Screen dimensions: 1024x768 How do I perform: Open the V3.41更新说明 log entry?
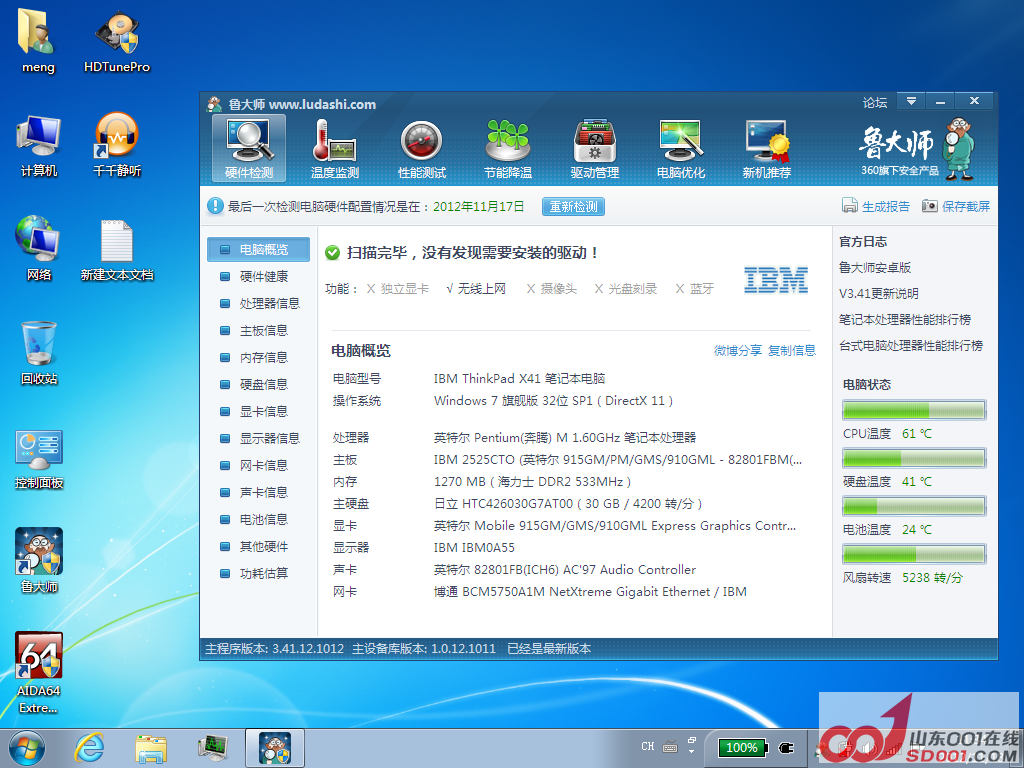878,294
